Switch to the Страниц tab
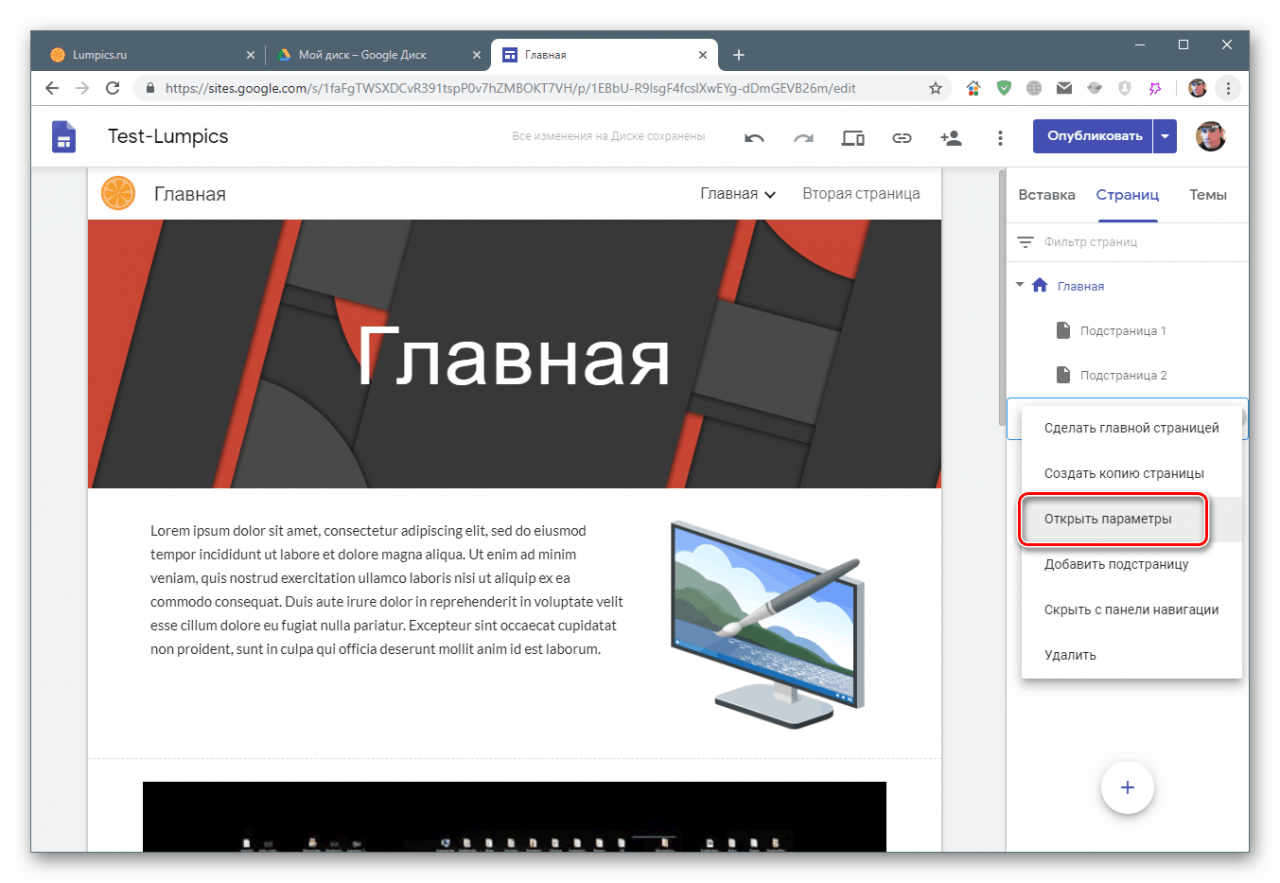This screenshot has width=1280, height=883. (1127, 195)
